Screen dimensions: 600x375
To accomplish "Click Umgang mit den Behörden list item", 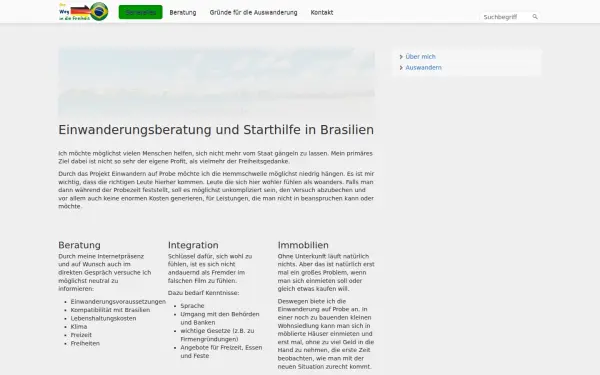I will click(x=220, y=318).
